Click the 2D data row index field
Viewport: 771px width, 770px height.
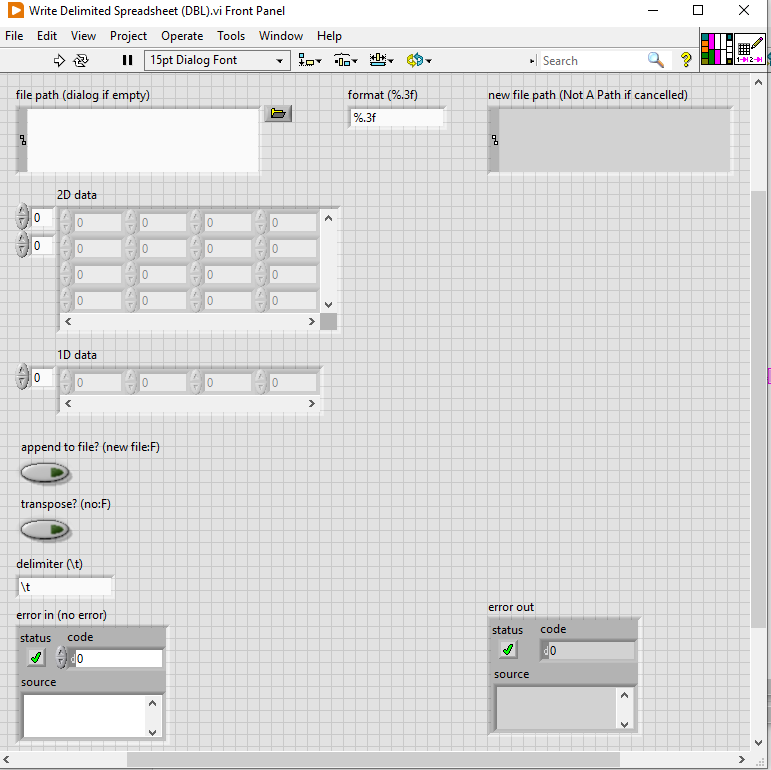42,217
